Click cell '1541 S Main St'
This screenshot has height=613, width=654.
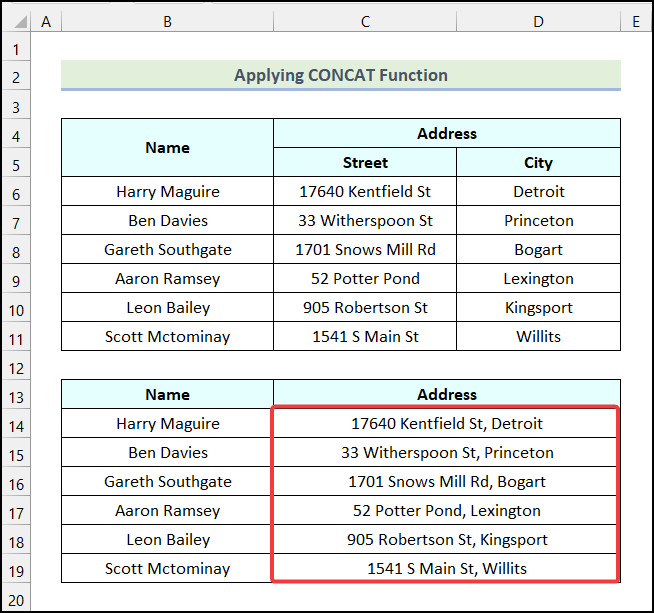point(365,336)
